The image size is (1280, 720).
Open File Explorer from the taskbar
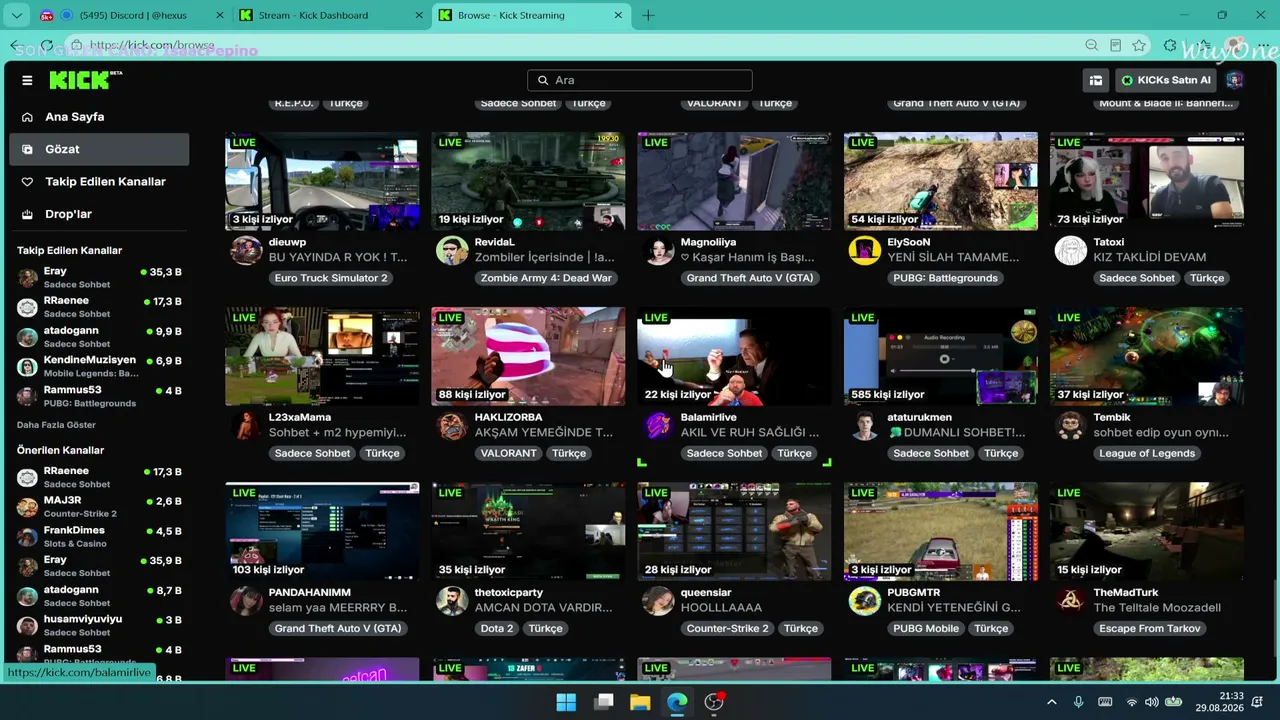pyautogui.click(x=640, y=702)
